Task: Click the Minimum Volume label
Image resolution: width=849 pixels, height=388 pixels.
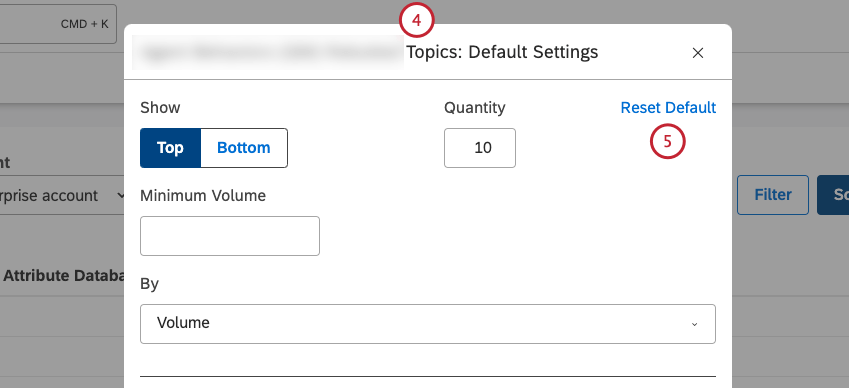Action: [x=203, y=195]
